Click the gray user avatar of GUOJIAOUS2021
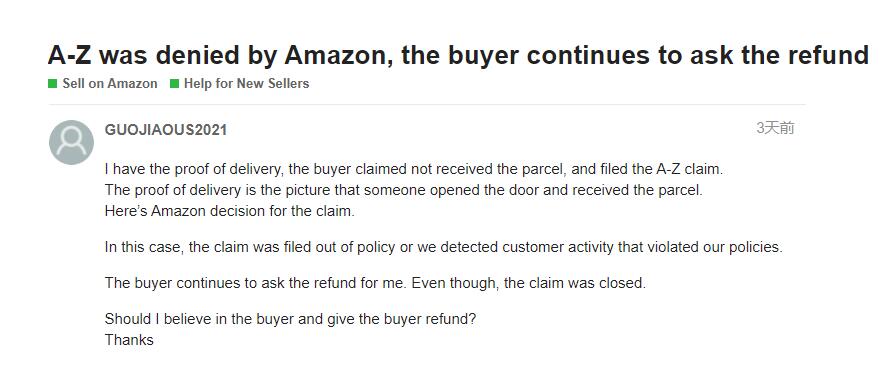 pyautogui.click(x=71, y=142)
